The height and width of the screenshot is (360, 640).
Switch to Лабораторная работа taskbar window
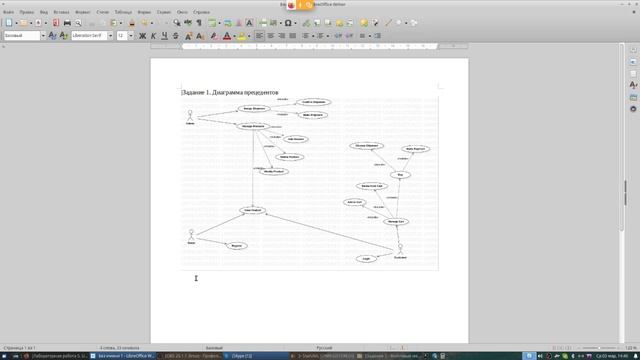(56, 356)
